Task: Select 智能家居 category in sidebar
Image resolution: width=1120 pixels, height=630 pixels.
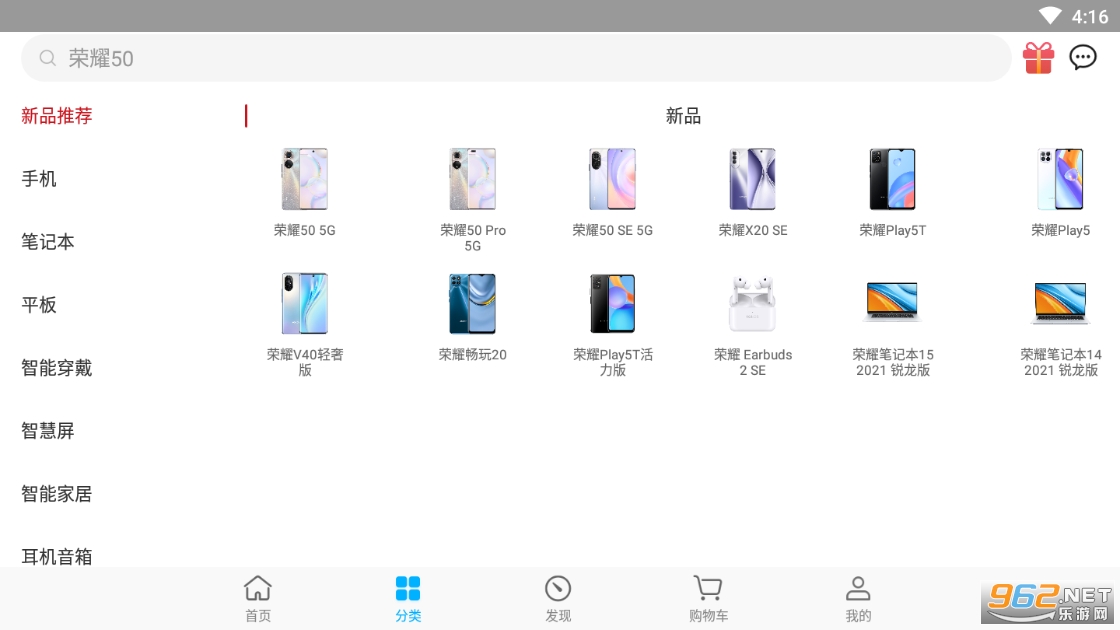Action: pos(56,494)
